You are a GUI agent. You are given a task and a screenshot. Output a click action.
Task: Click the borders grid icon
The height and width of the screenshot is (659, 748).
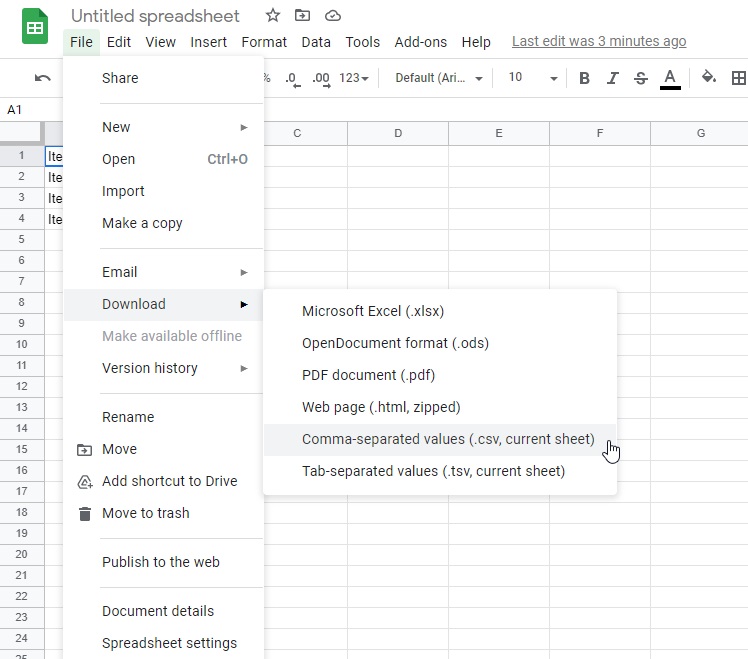739,78
